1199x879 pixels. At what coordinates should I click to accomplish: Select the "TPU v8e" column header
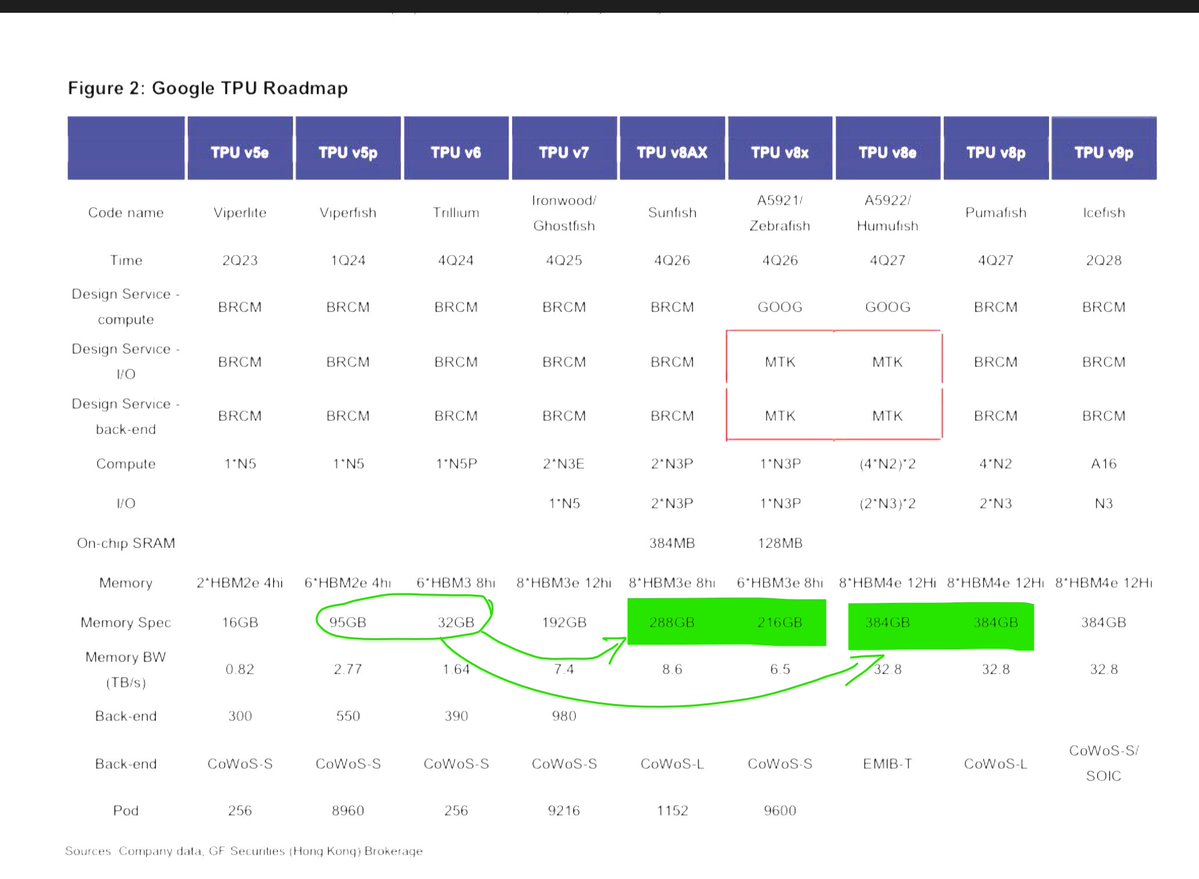pos(888,148)
